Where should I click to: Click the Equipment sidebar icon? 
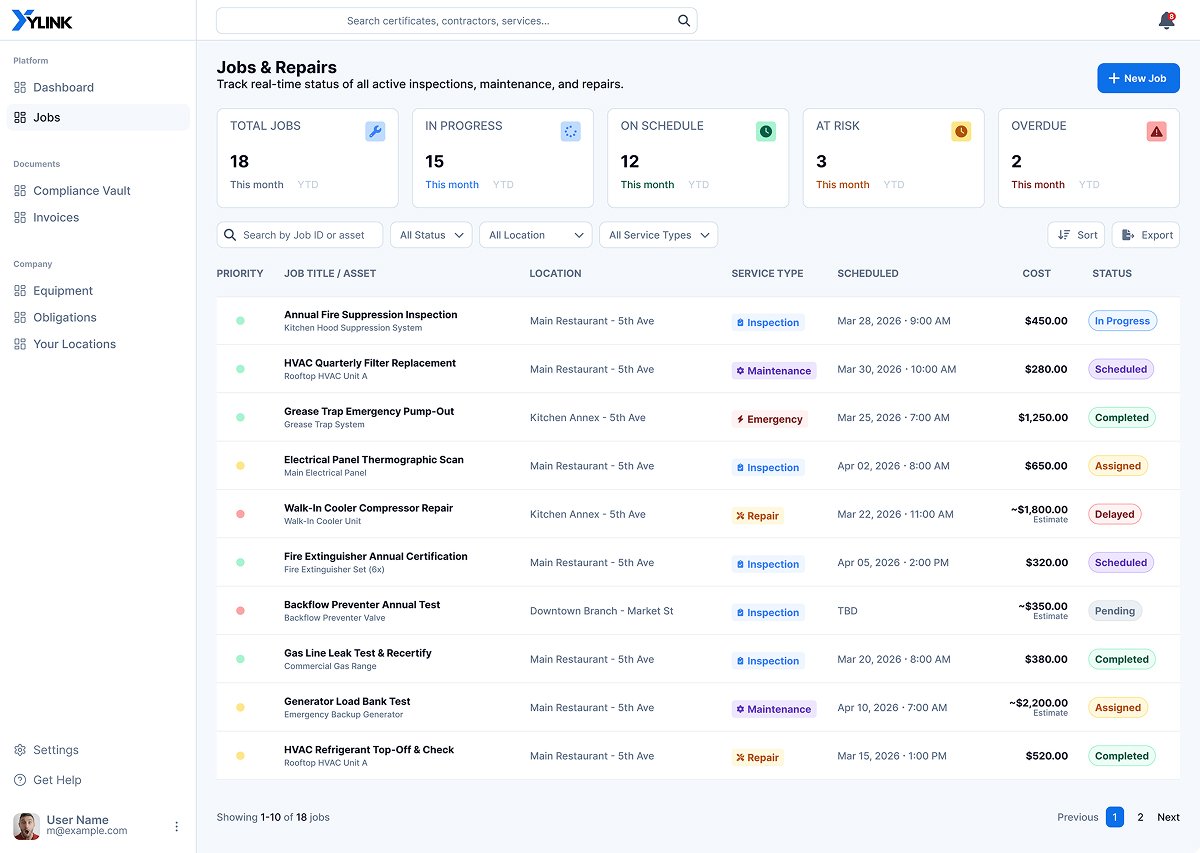click(20, 291)
